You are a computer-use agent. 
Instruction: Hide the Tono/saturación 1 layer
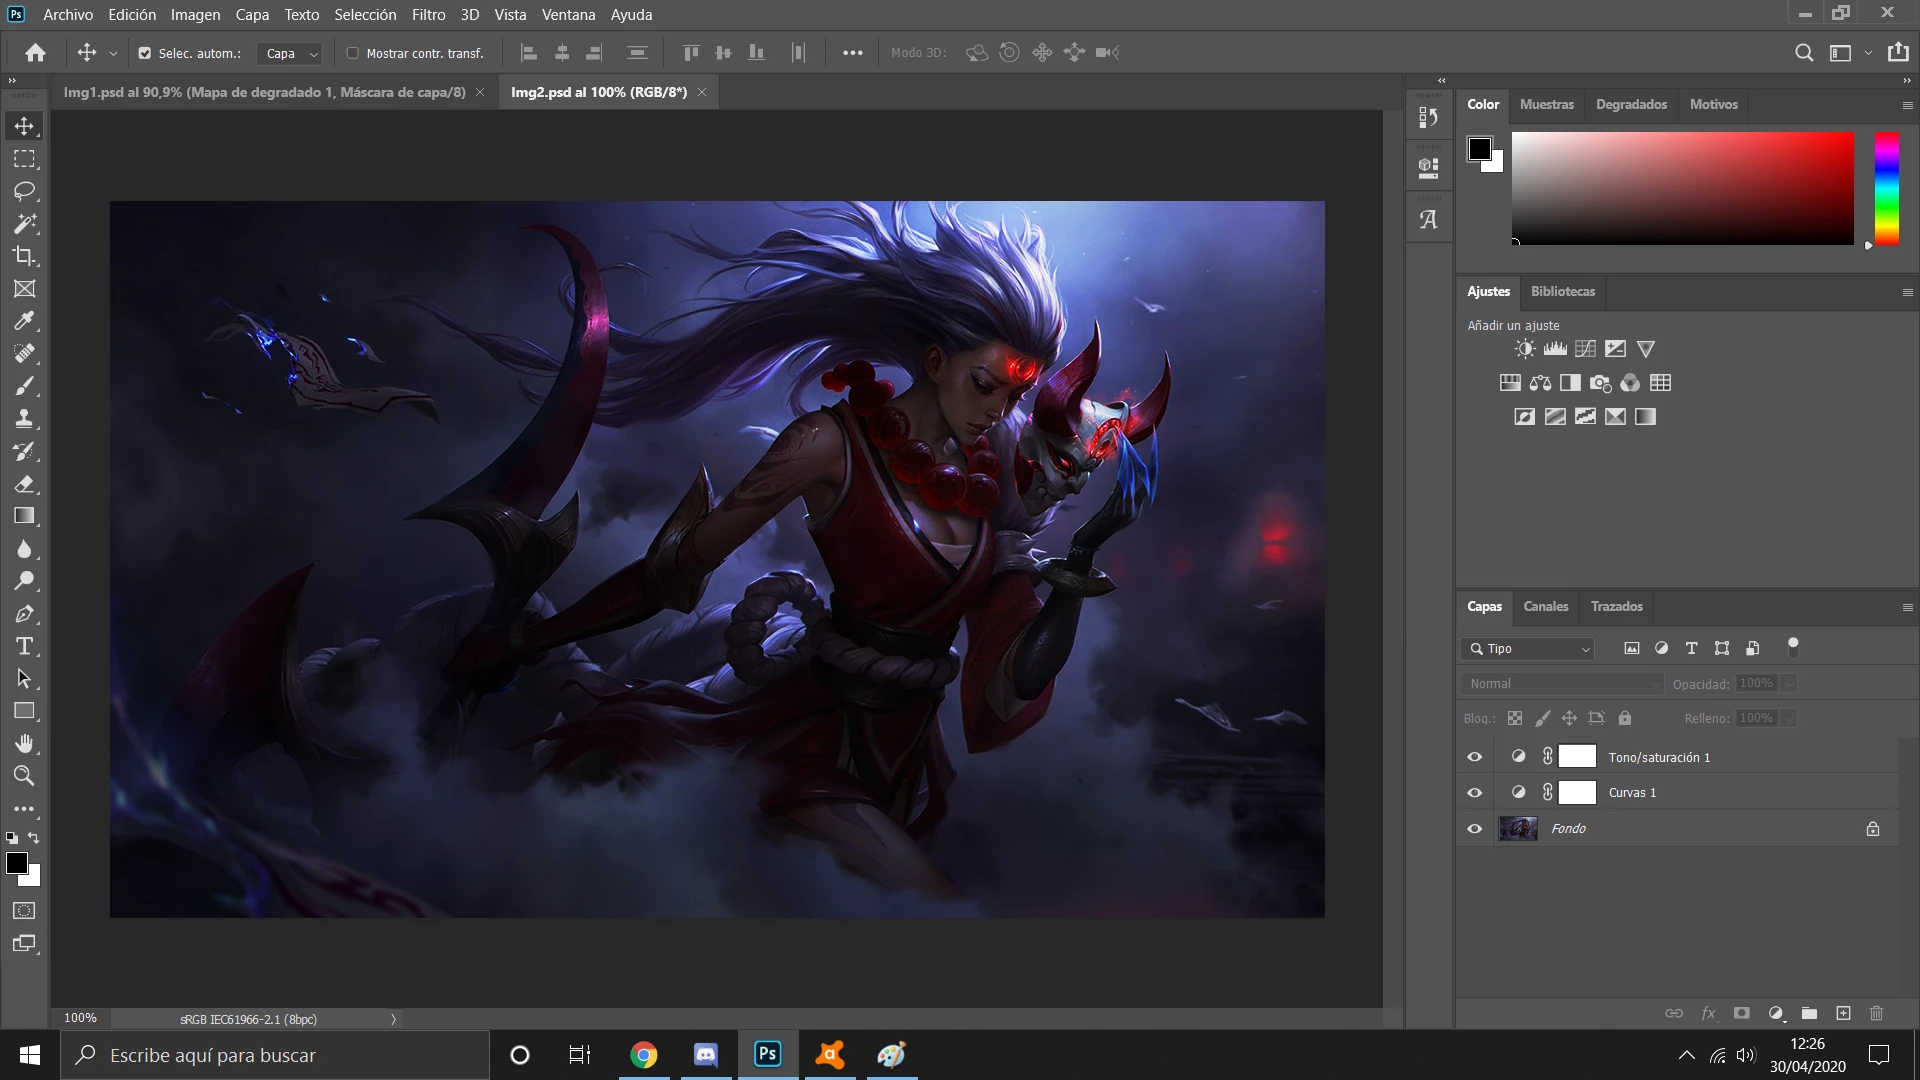1474,757
